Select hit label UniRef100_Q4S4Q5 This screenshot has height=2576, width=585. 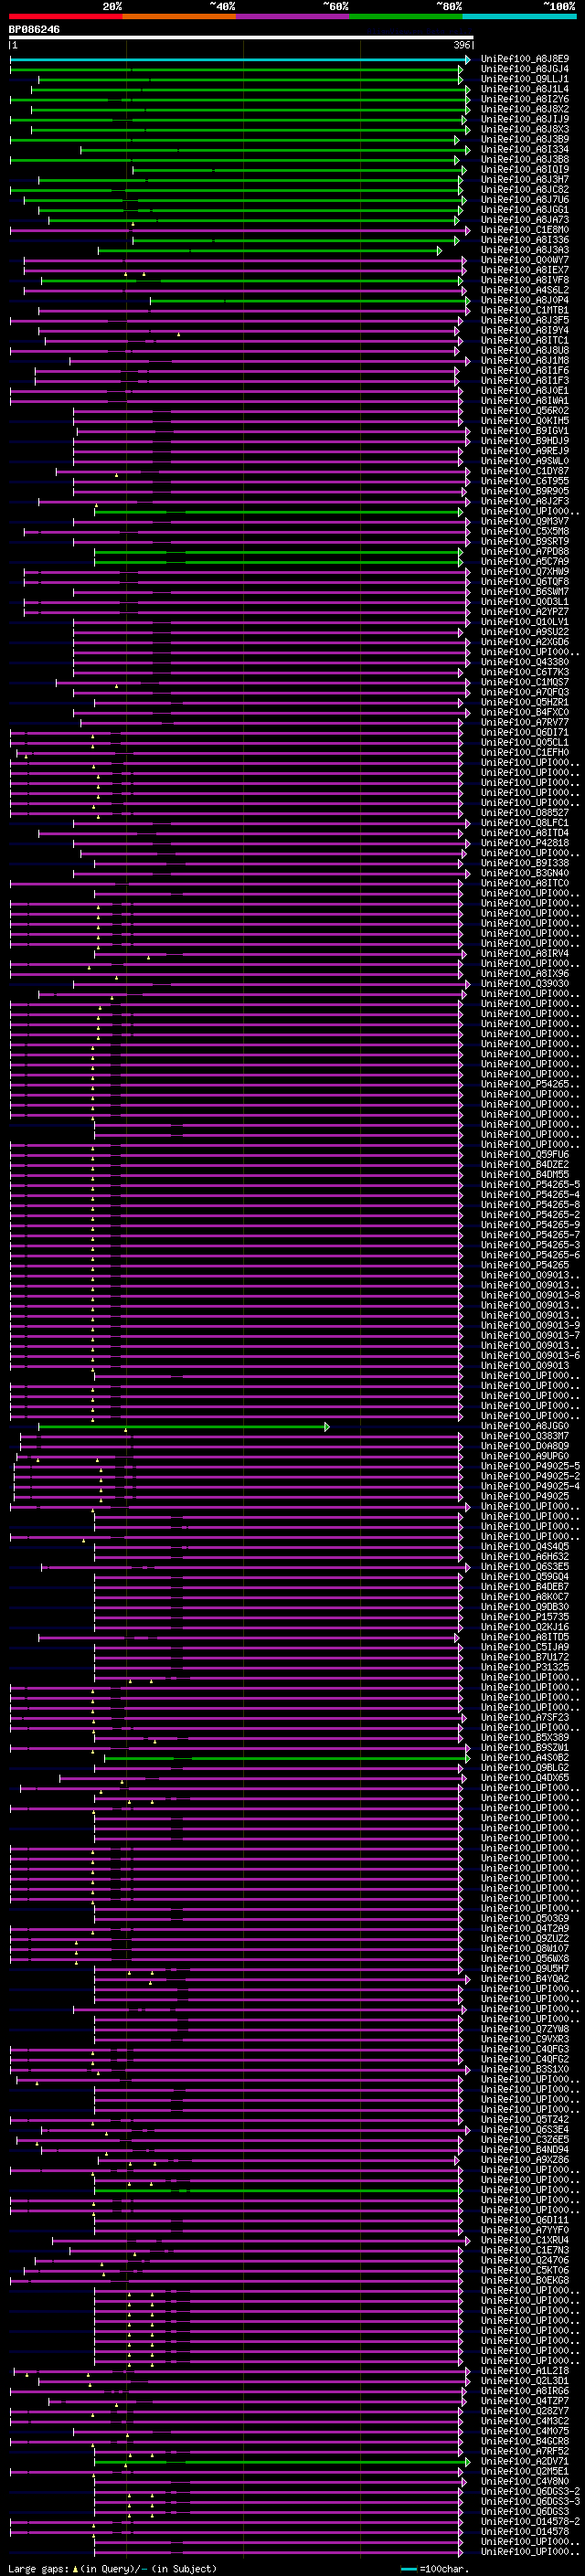pos(525,1546)
